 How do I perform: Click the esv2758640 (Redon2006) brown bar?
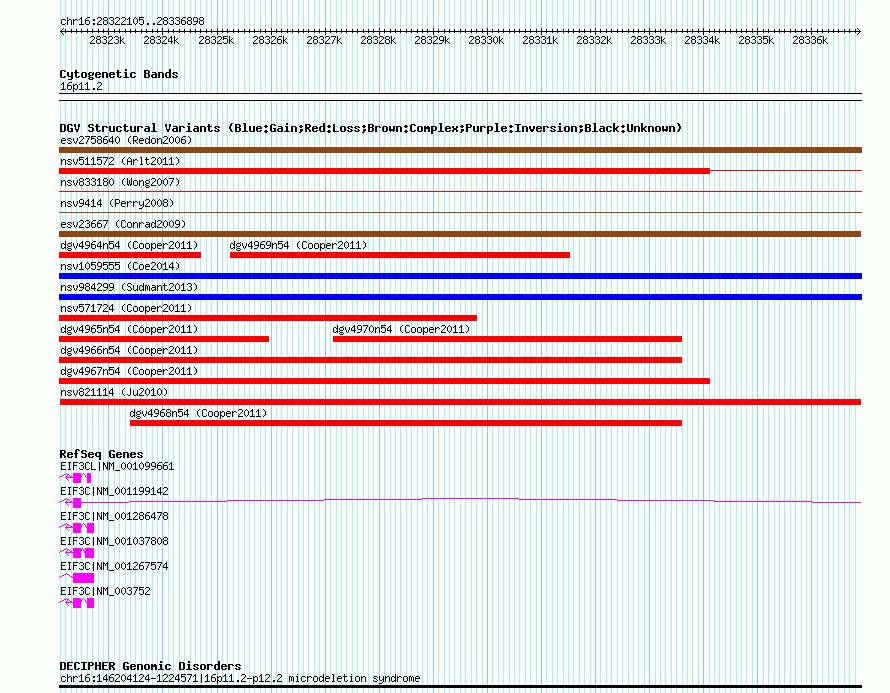[460, 150]
